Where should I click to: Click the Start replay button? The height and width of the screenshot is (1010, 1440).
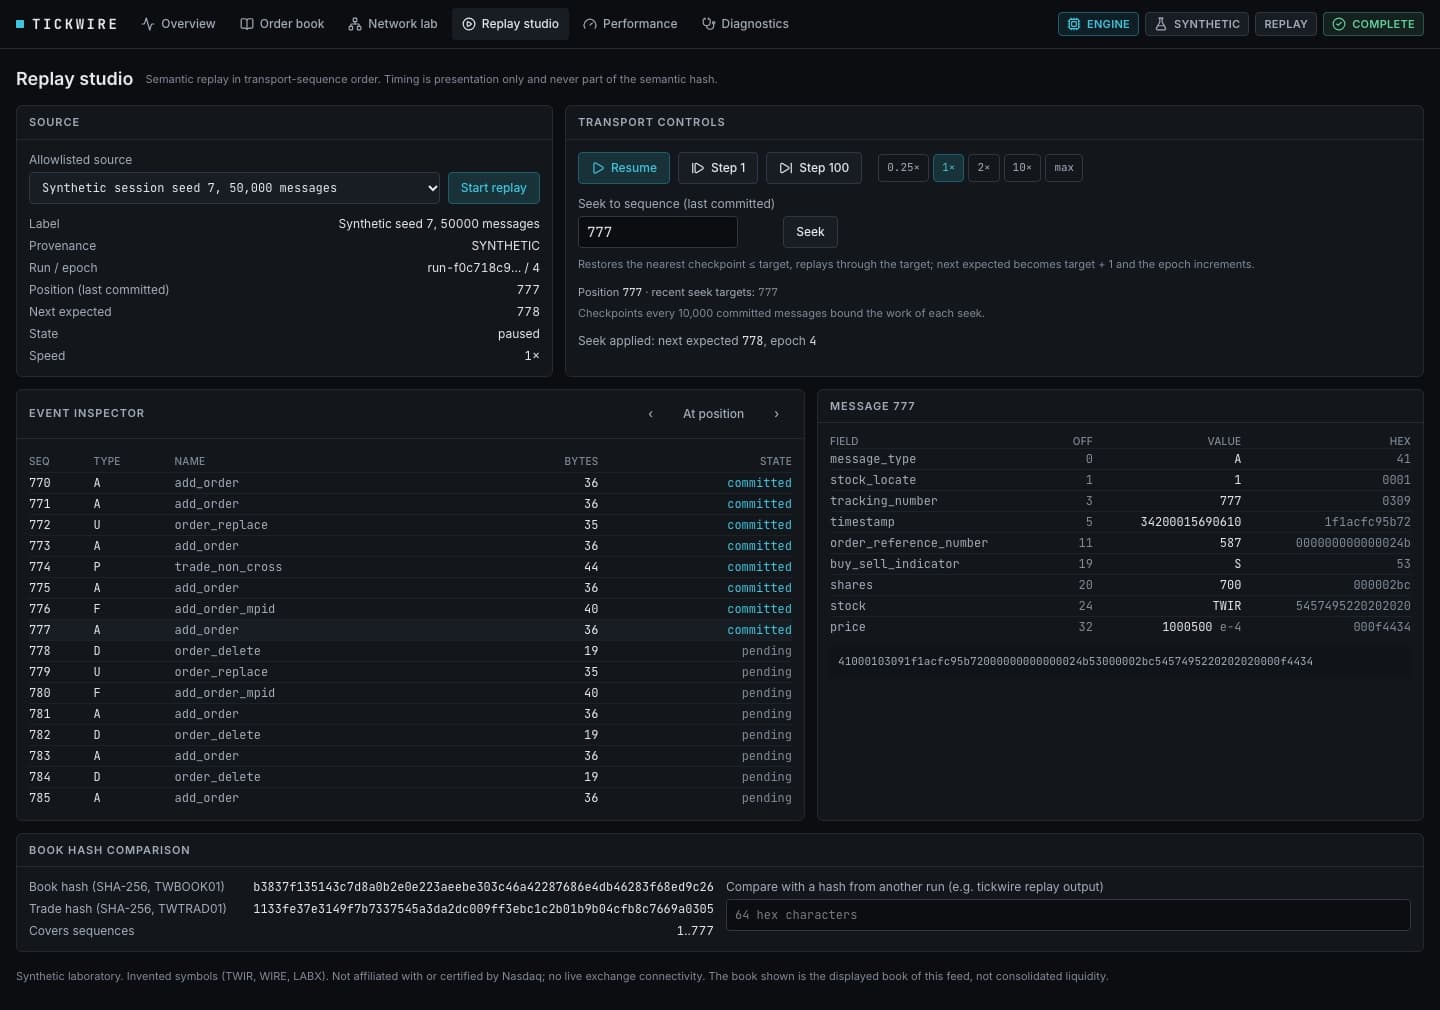pyautogui.click(x=494, y=188)
